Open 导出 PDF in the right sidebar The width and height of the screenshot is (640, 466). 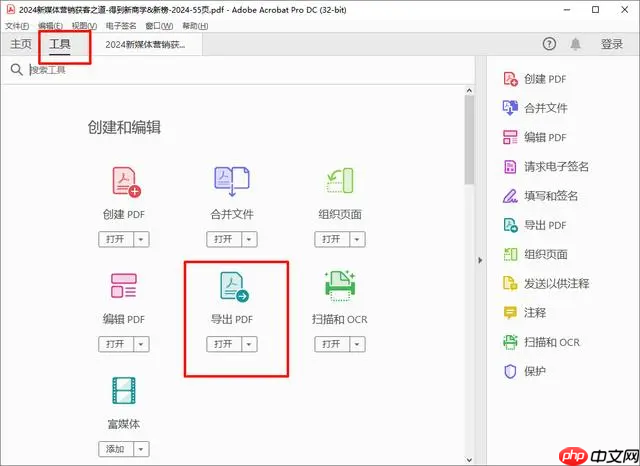tap(535, 225)
